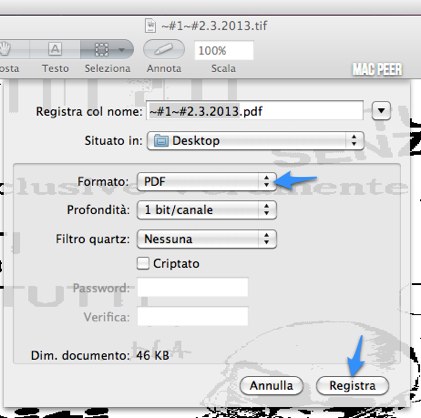Click the Registra button
Viewport: 421px width, 418px height.
[x=352, y=386]
